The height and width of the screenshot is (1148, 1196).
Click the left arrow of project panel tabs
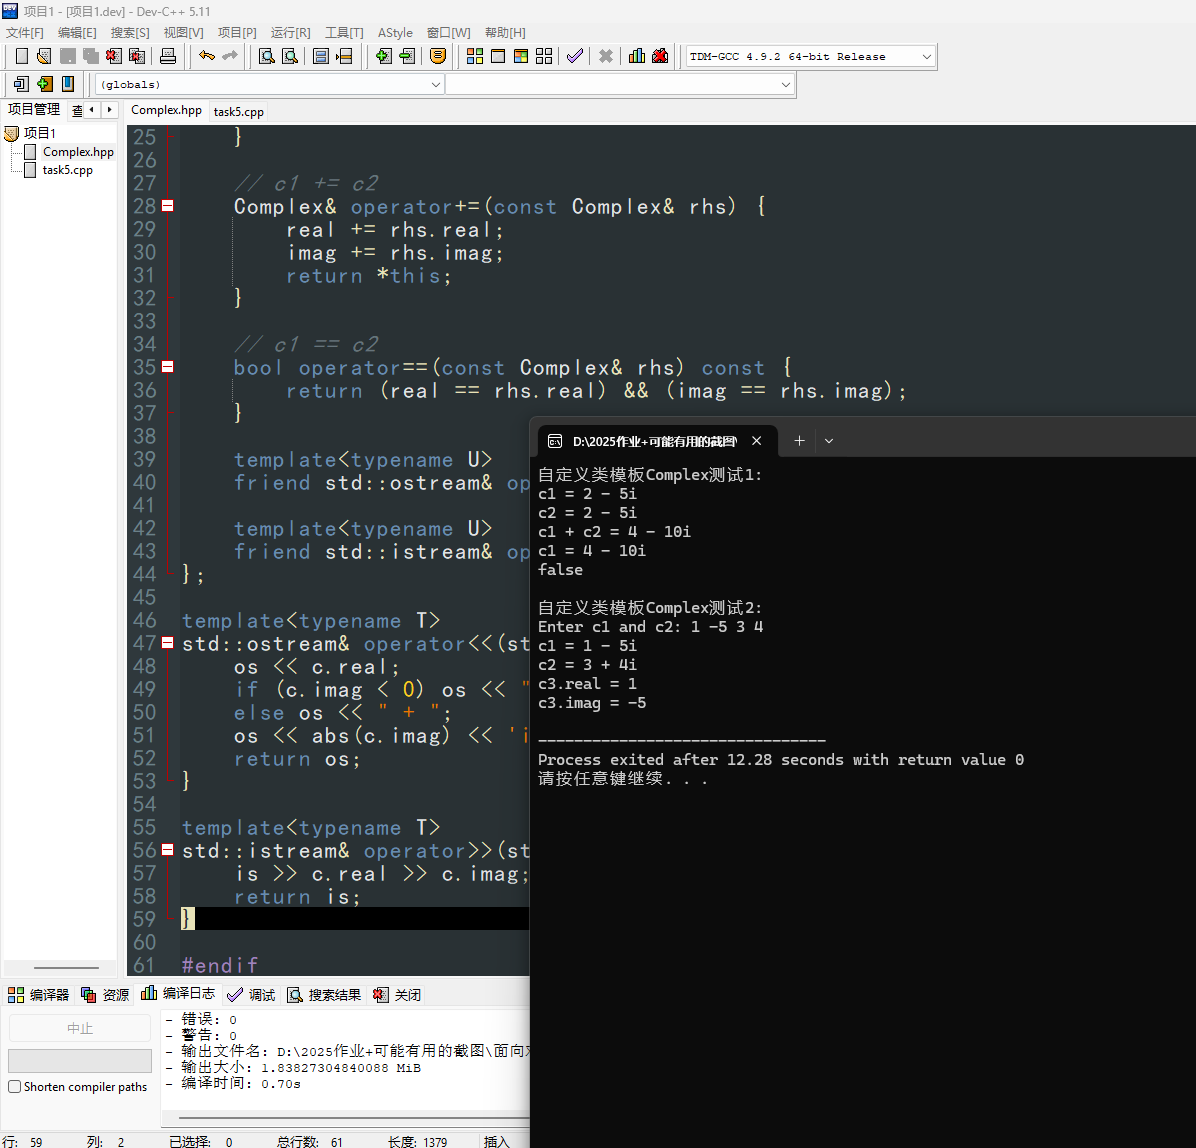click(x=92, y=110)
